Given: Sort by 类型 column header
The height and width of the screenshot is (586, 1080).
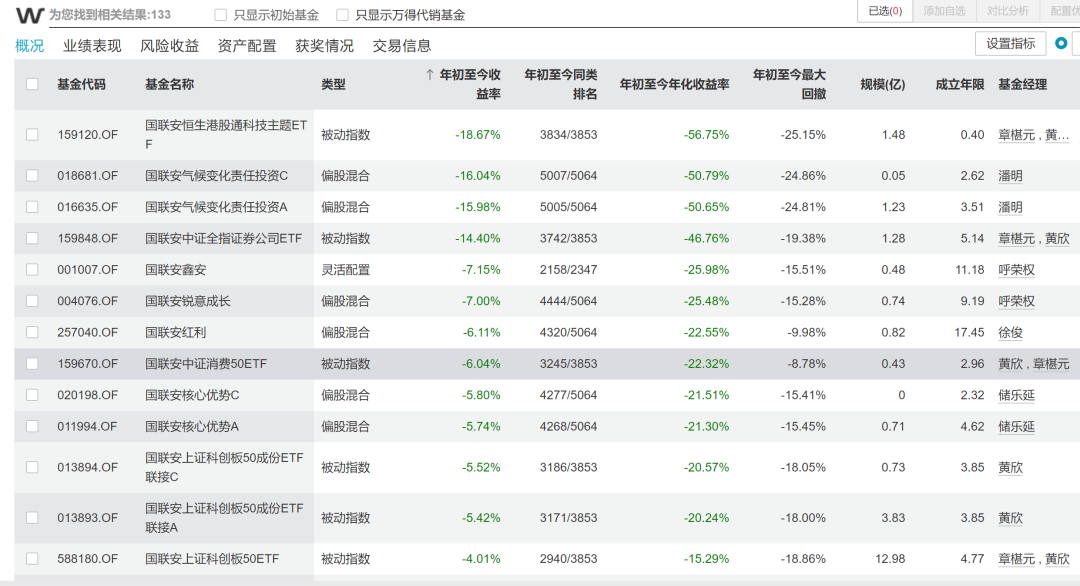Looking at the screenshot, I should [x=333, y=84].
